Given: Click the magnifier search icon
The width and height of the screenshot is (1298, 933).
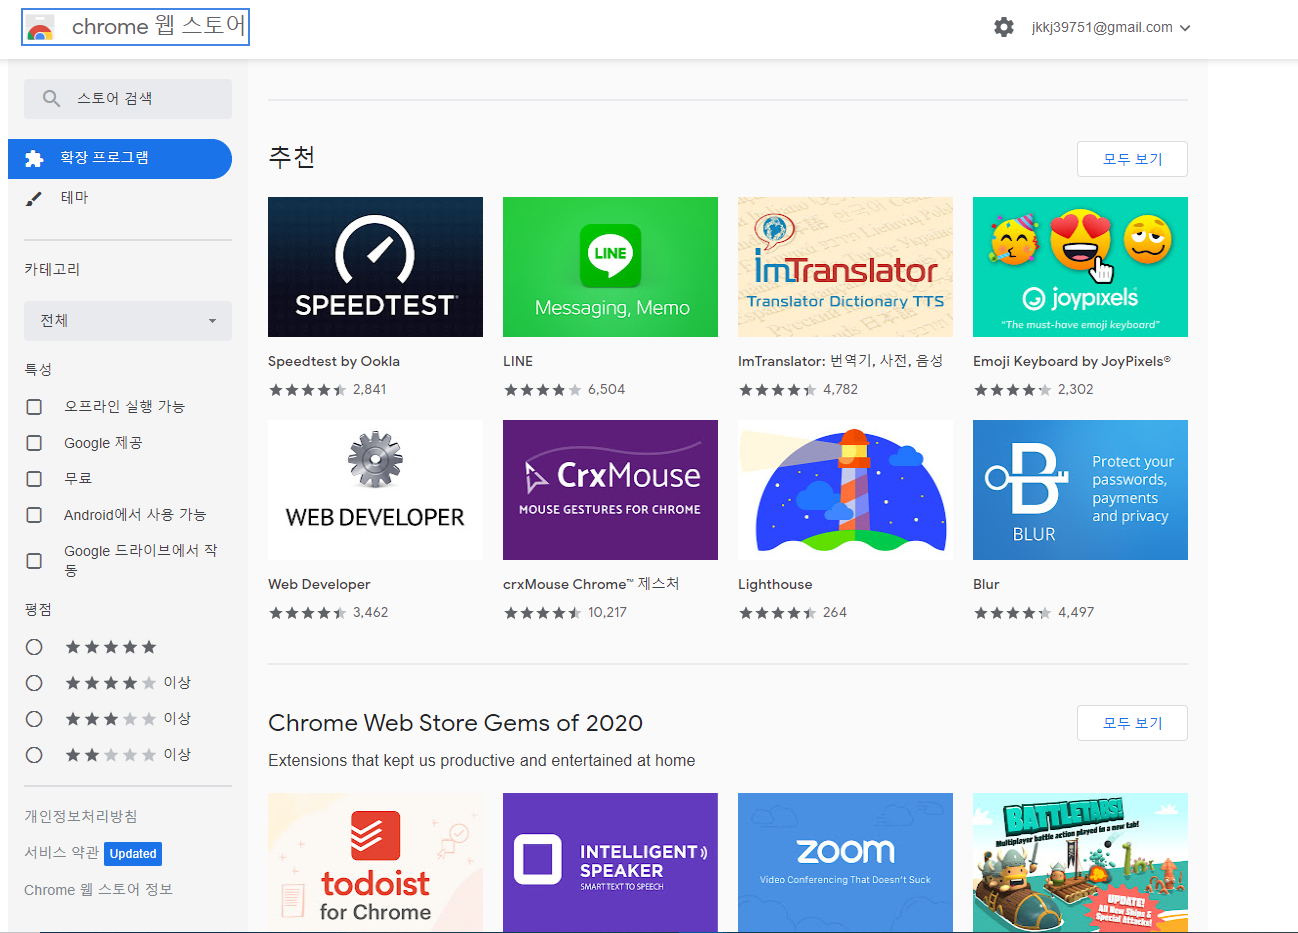Looking at the screenshot, I should [x=52, y=98].
